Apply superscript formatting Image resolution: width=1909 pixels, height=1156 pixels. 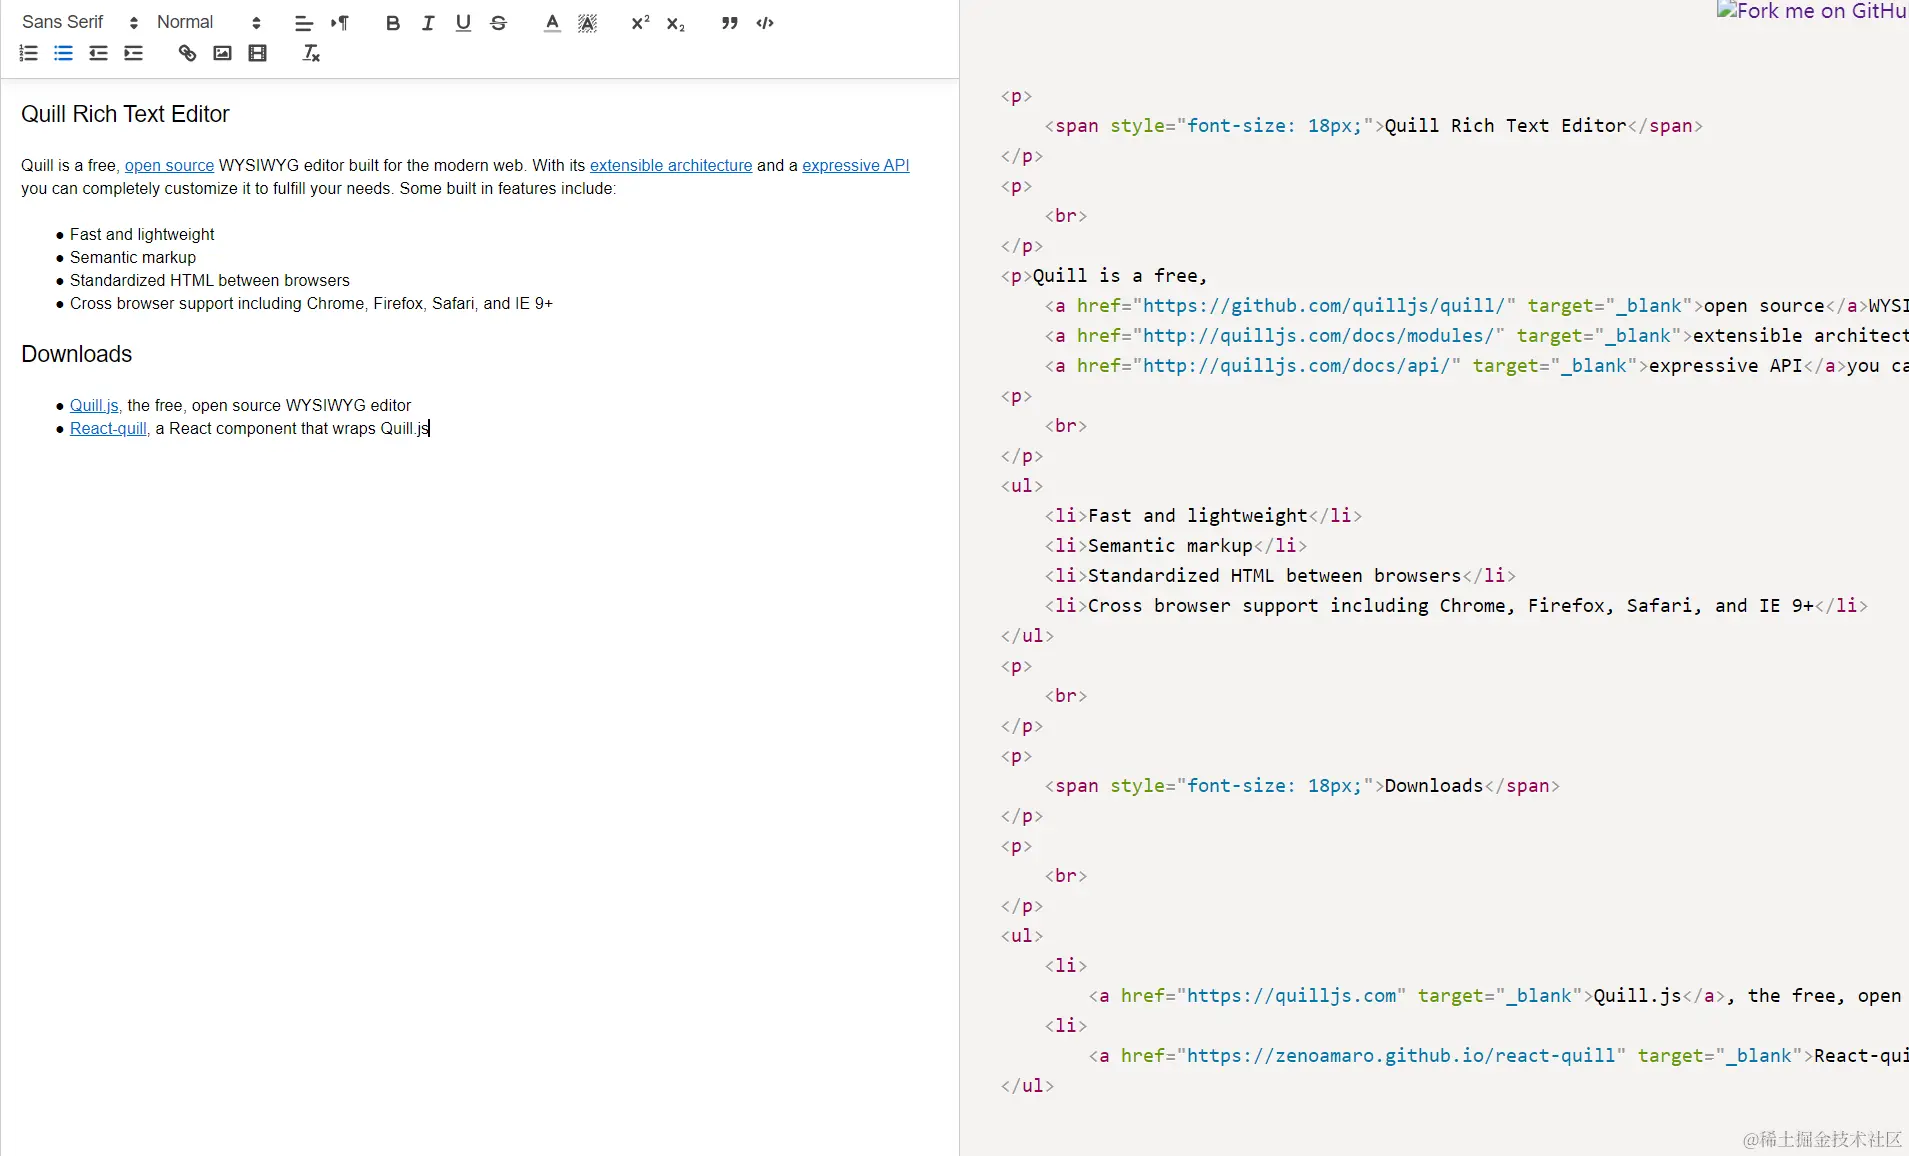(640, 23)
